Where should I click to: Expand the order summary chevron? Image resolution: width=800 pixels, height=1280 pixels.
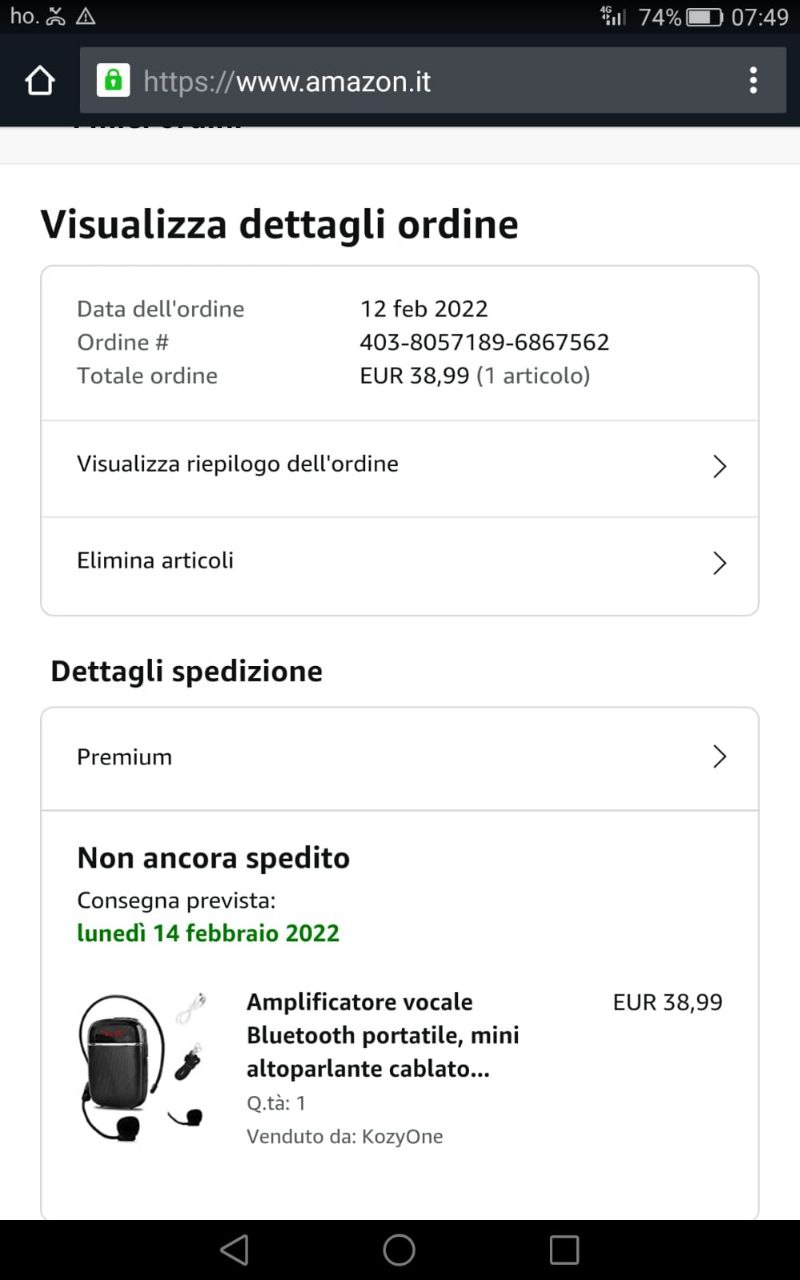[x=719, y=466]
